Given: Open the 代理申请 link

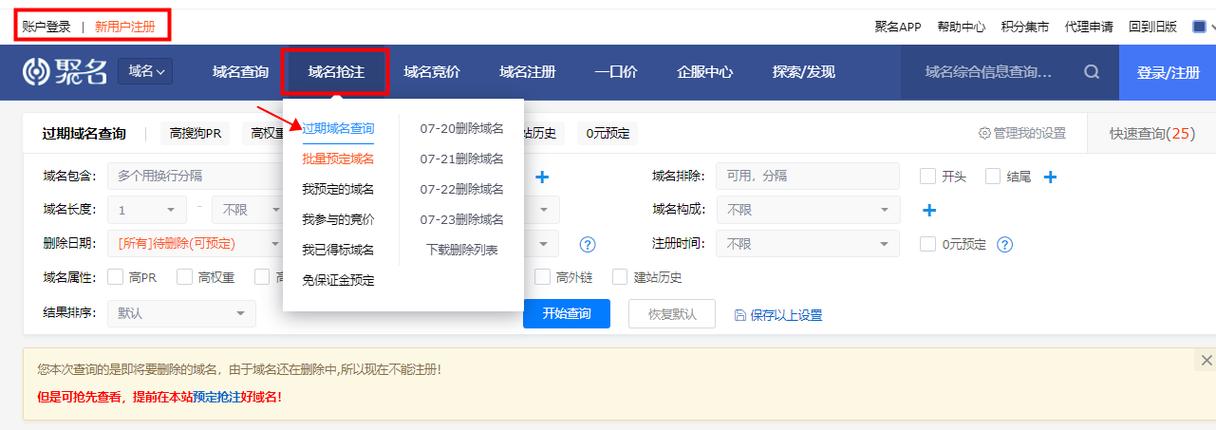Looking at the screenshot, I should coord(1089,27).
